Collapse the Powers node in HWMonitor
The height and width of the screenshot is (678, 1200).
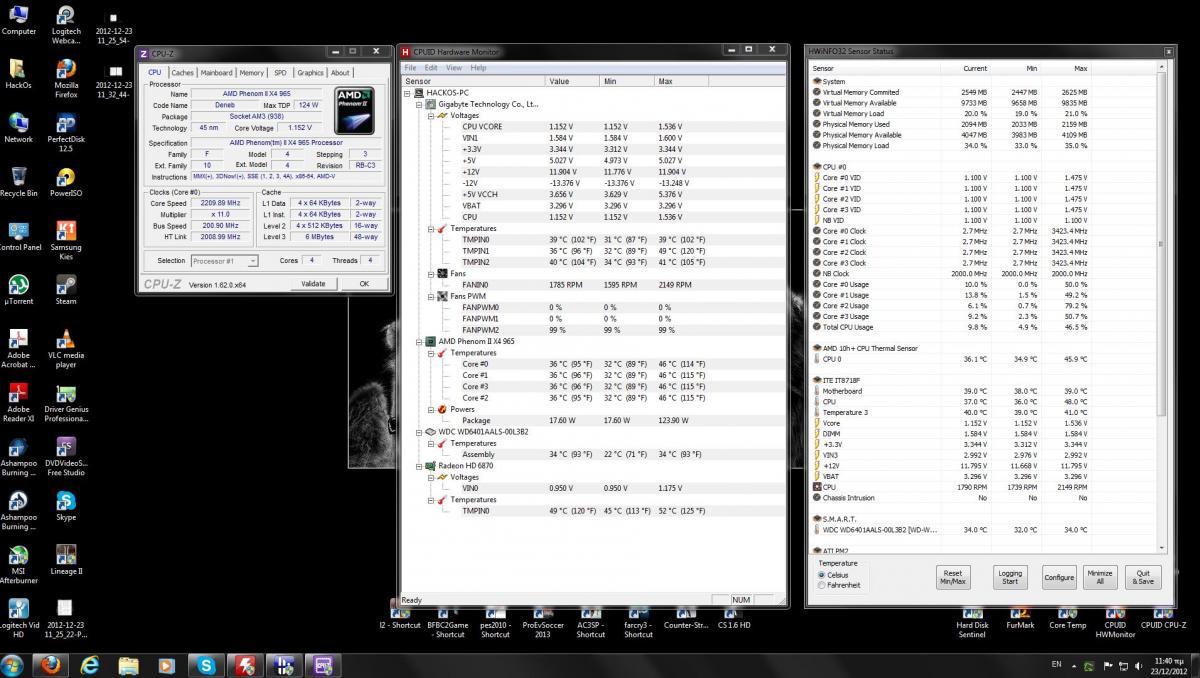pos(430,409)
